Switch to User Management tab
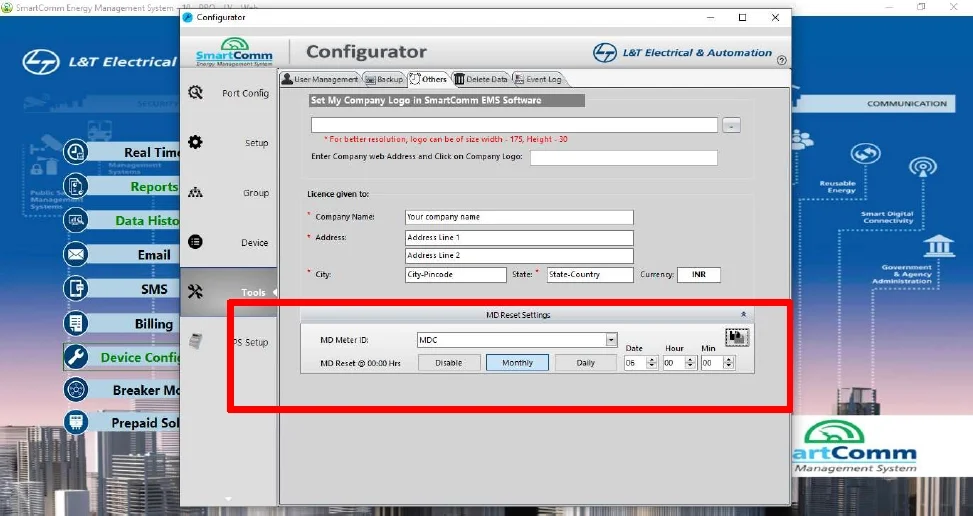973x516 pixels. [320, 79]
